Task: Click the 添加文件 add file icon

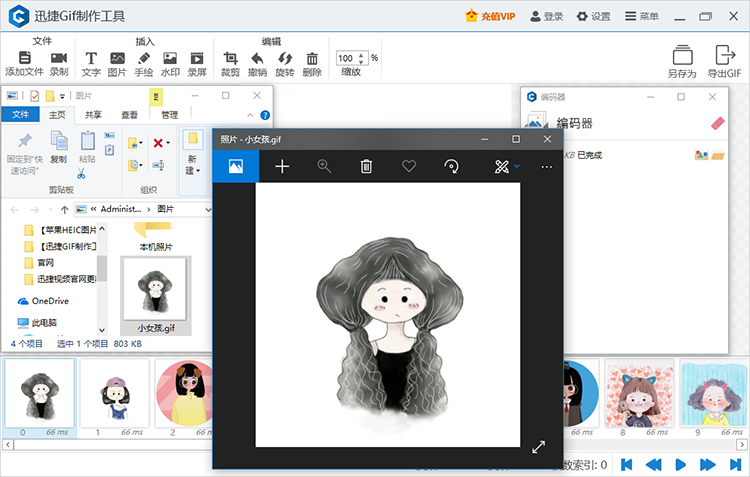Action: tap(24, 58)
